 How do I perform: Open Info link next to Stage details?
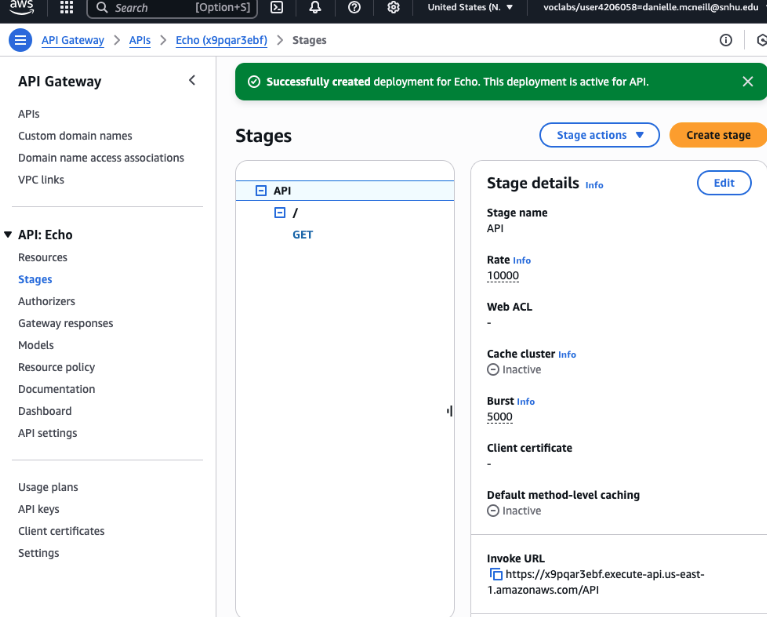(x=594, y=185)
